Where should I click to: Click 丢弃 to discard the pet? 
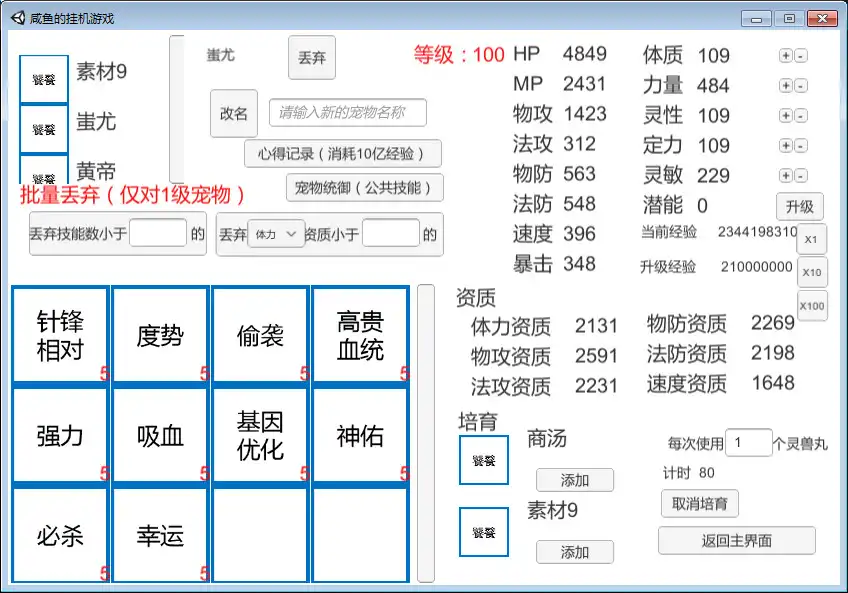tap(311, 58)
